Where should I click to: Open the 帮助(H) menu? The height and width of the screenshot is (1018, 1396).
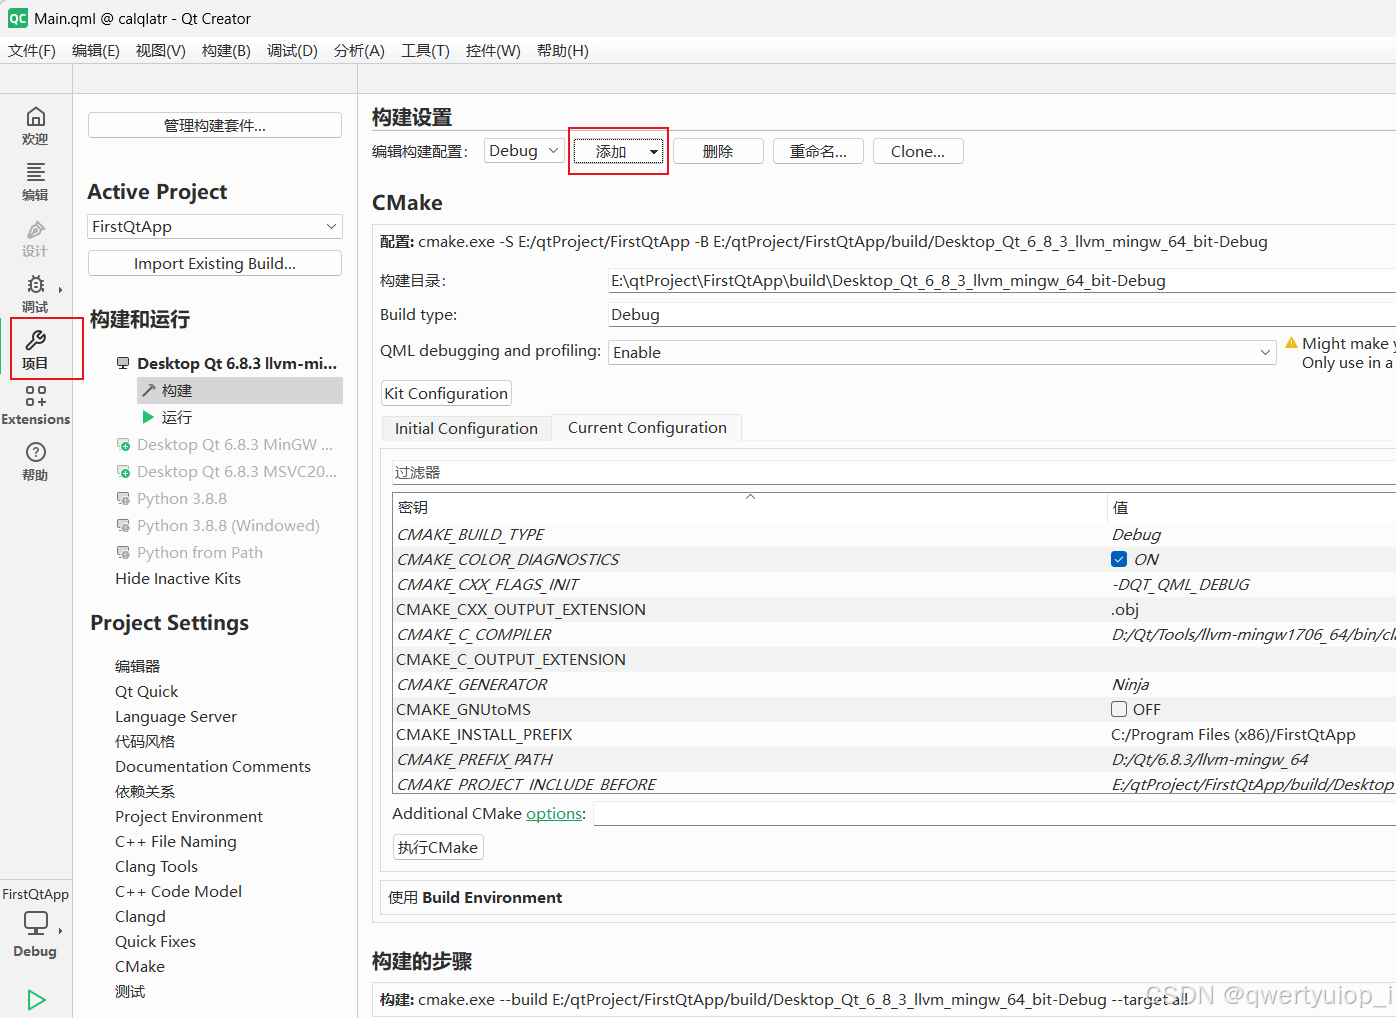pyautogui.click(x=563, y=50)
